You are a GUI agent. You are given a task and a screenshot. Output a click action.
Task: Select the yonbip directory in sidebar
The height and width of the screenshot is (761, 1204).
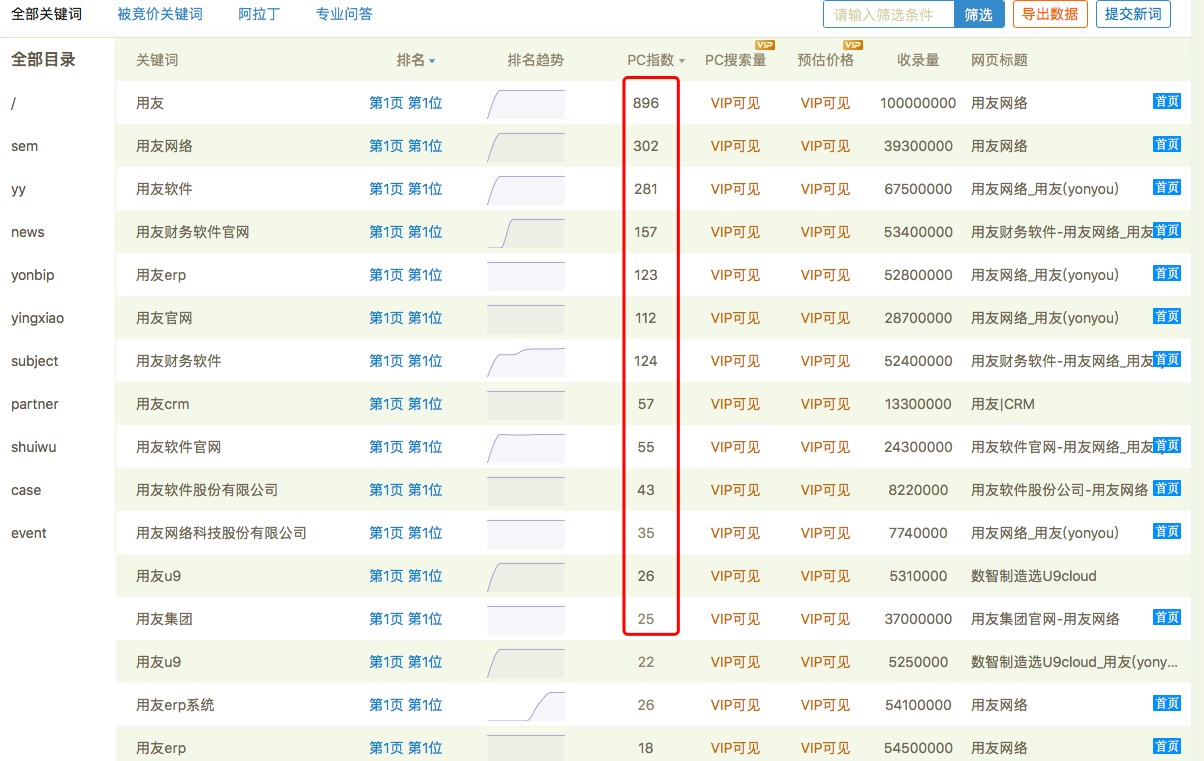click(31, 275)
